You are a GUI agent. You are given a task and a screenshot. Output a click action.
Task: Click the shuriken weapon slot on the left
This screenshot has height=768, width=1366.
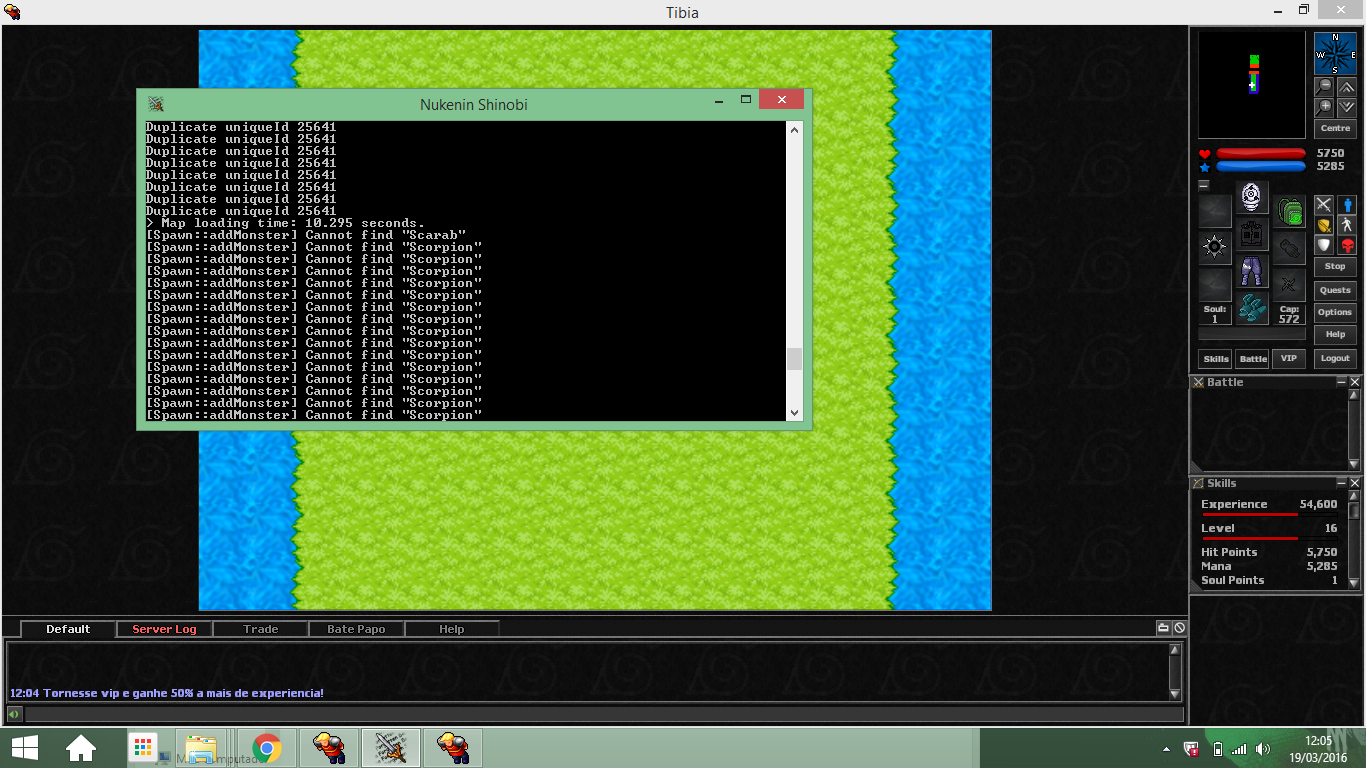point(1215,248)
